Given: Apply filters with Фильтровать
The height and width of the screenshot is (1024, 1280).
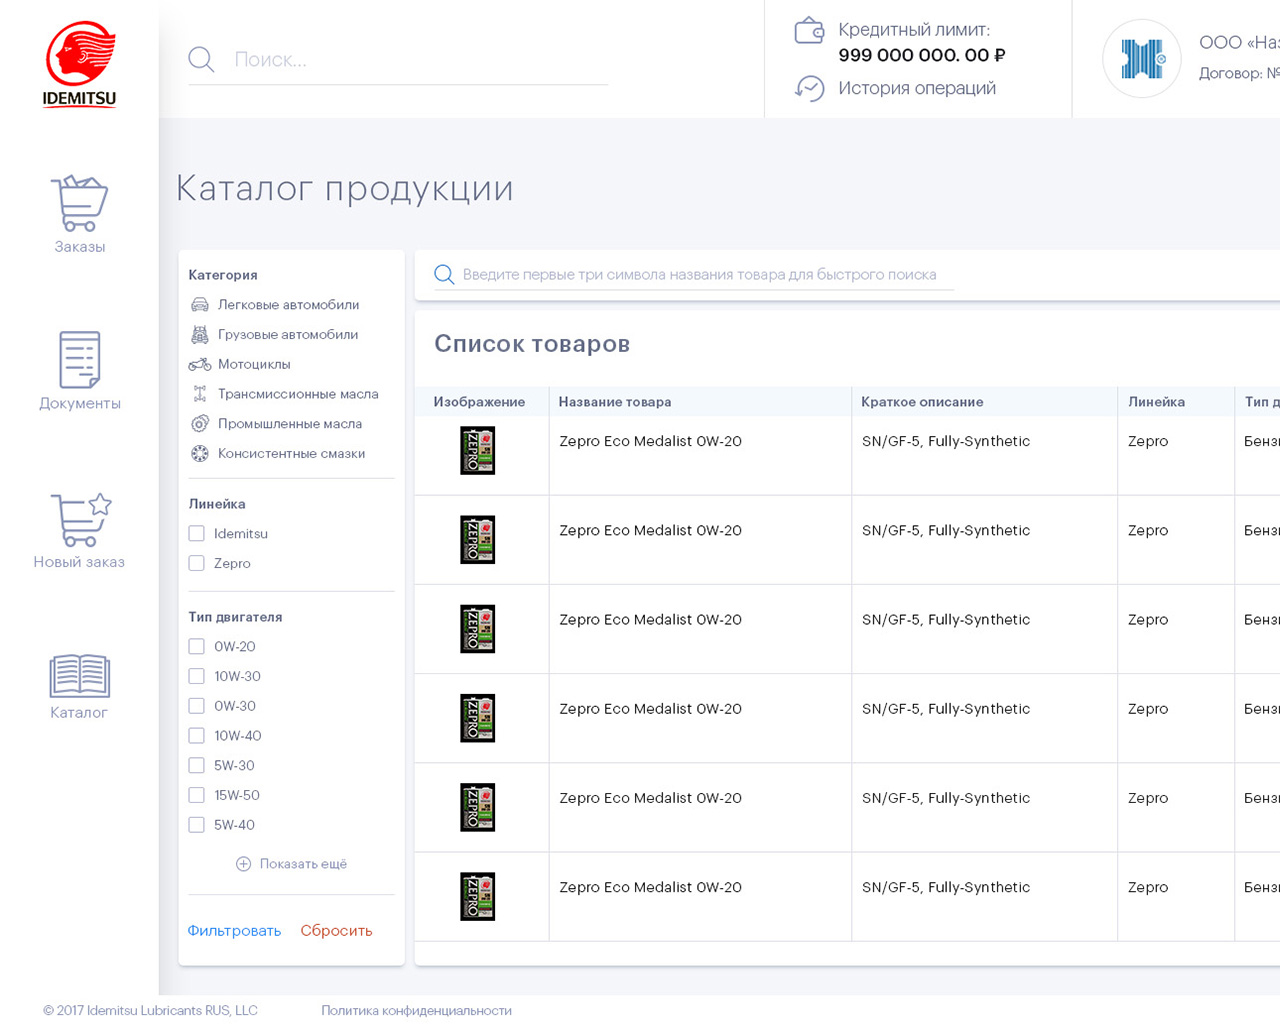Looking at the screenshot, I should (234, 931).
